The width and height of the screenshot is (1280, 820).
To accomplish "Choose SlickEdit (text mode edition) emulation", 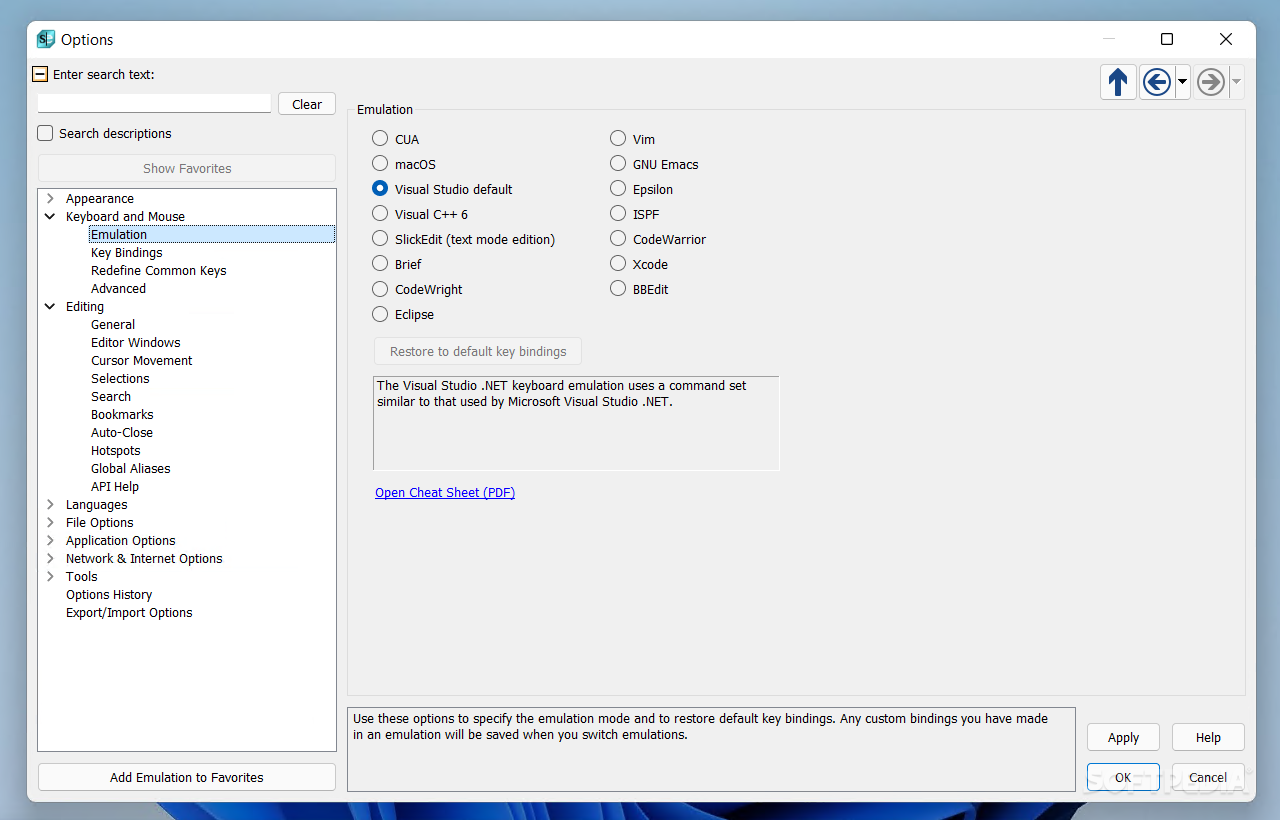I will click(380, 239).
